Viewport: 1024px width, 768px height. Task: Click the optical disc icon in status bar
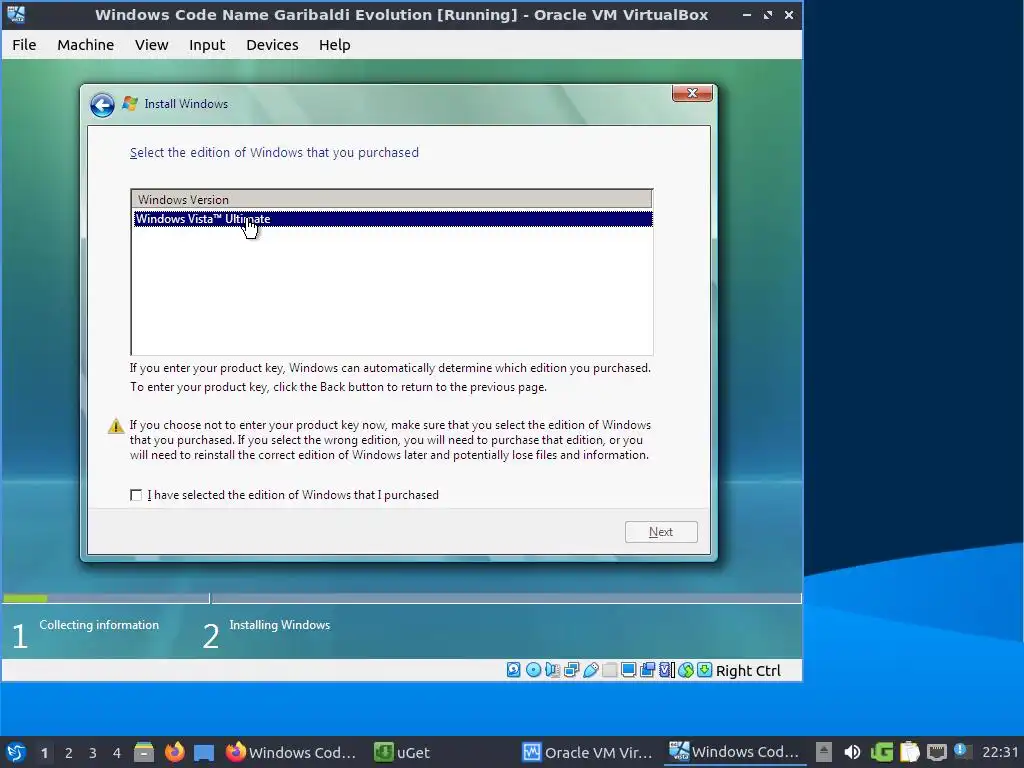[x=533, y=670]
